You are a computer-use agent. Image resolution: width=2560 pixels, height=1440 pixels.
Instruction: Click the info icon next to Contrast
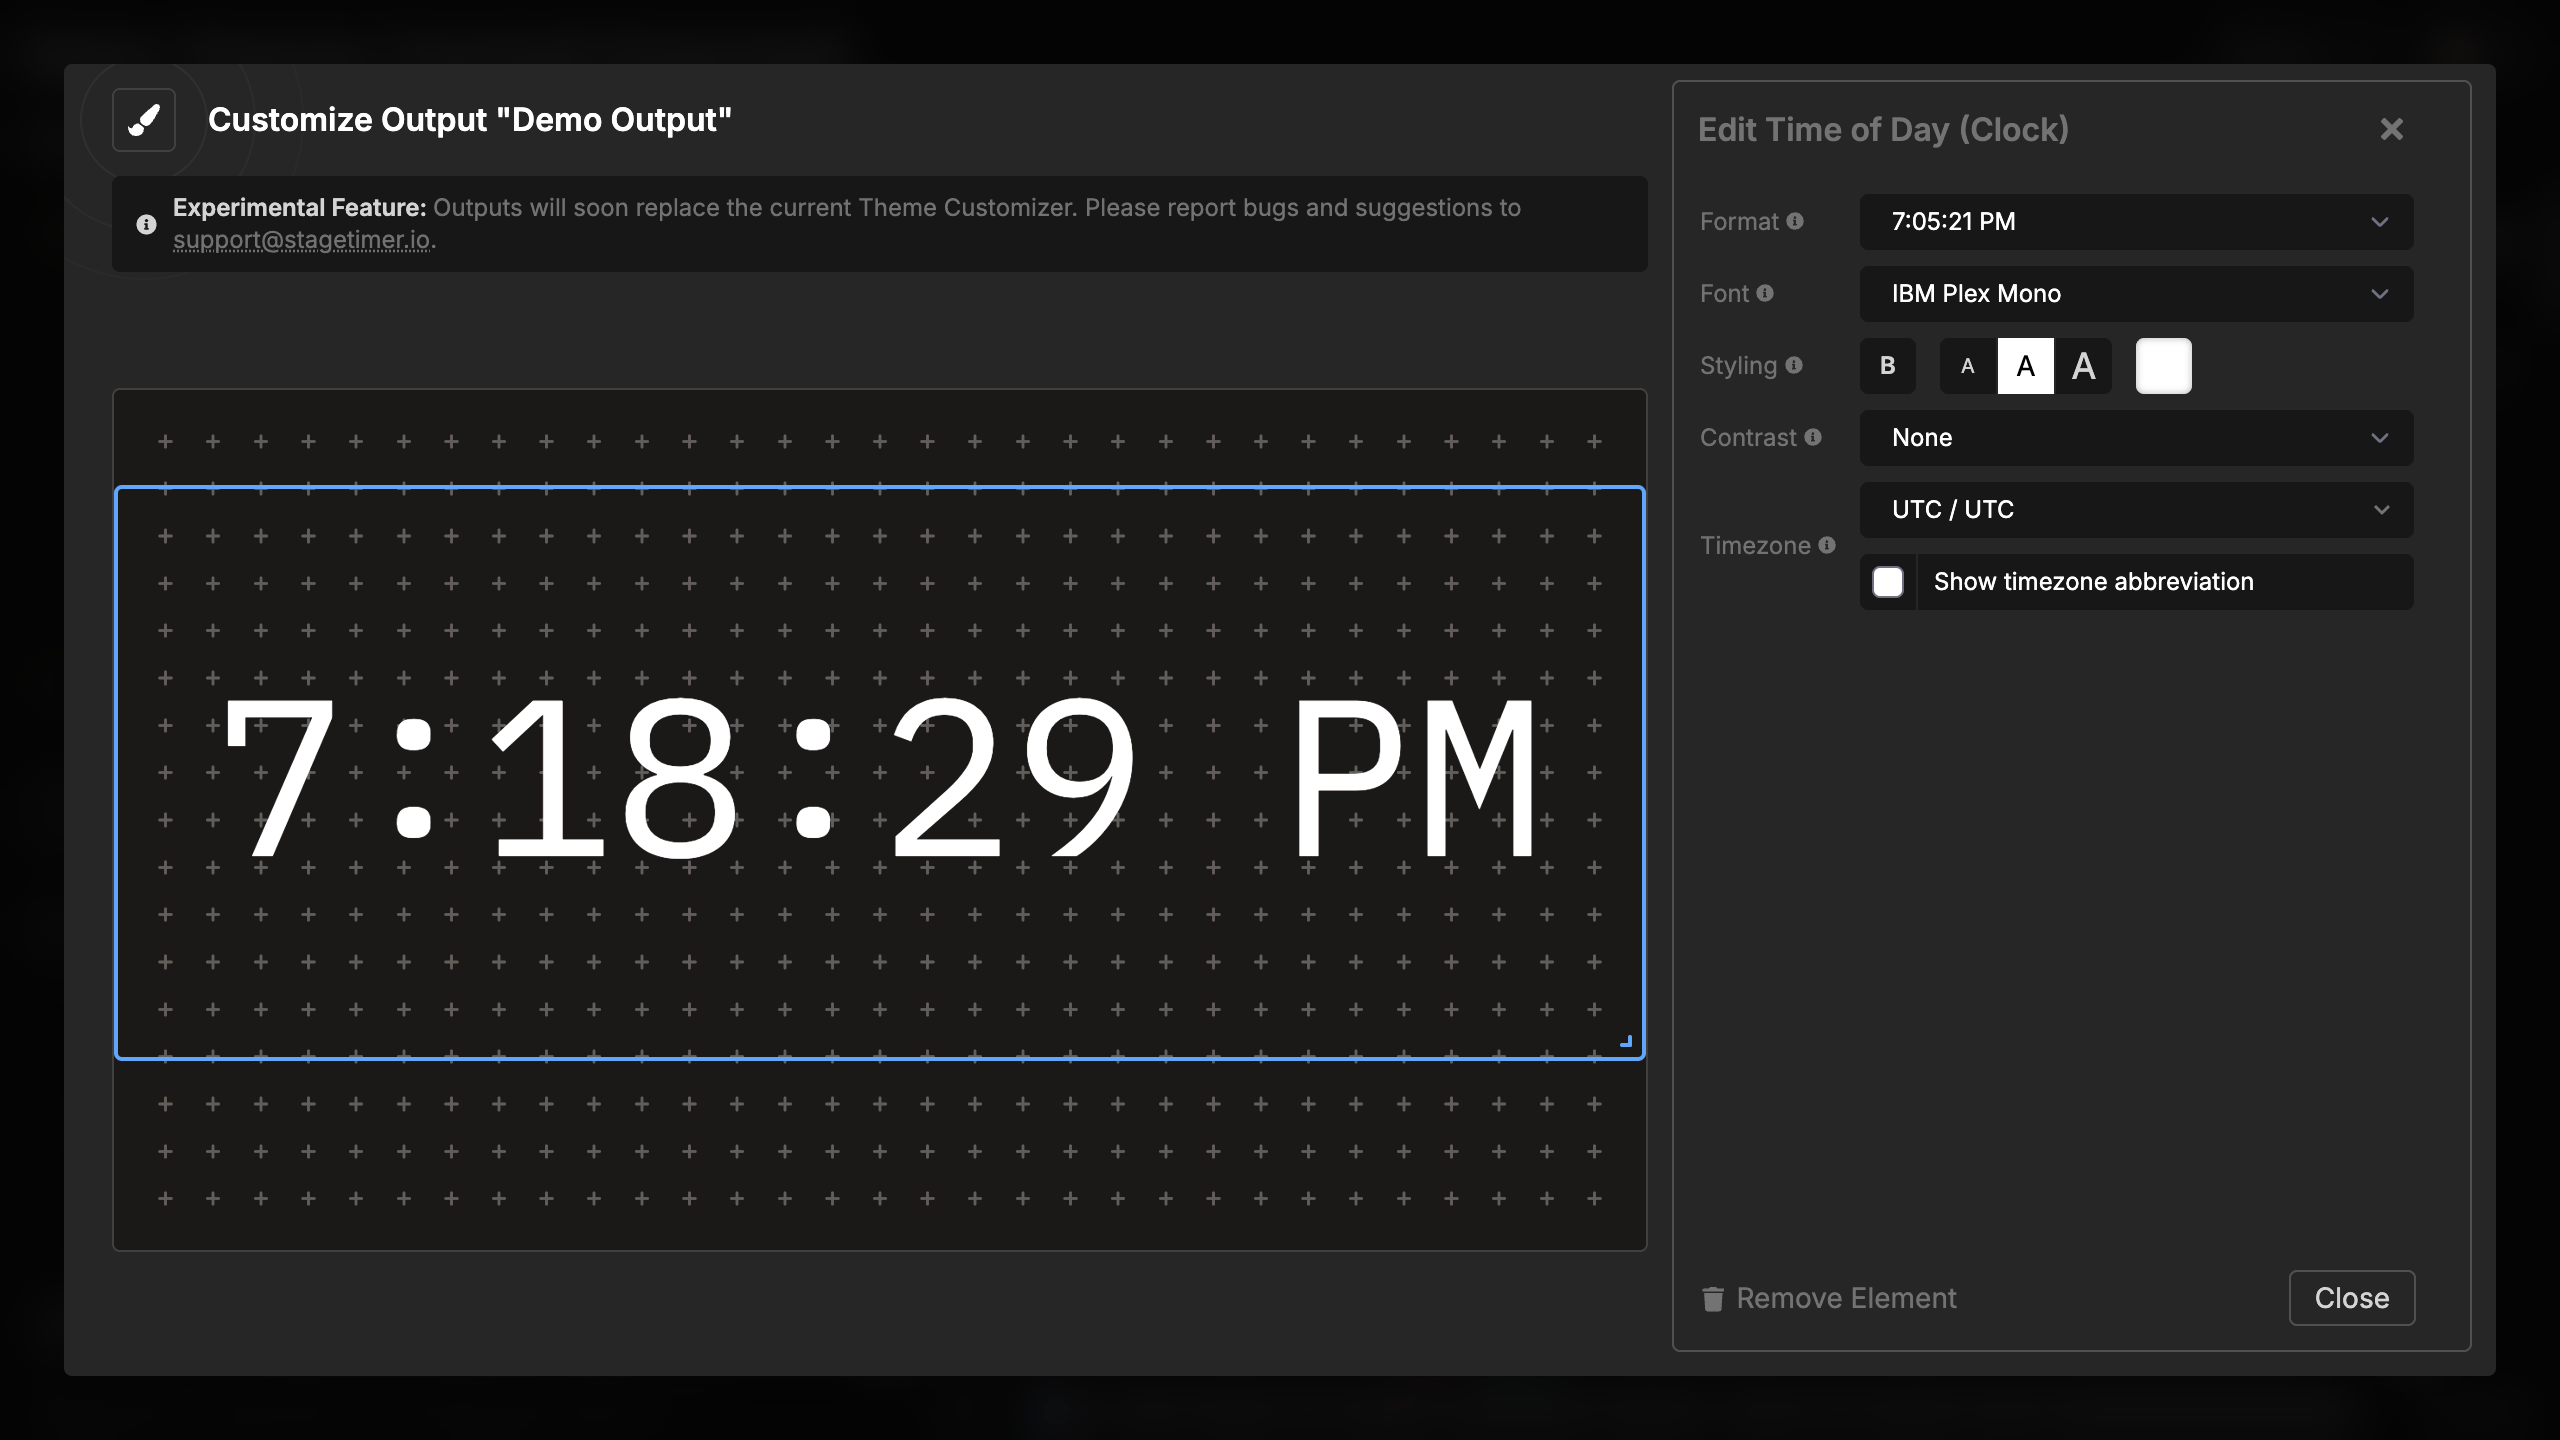click(x=1814, y=437)
